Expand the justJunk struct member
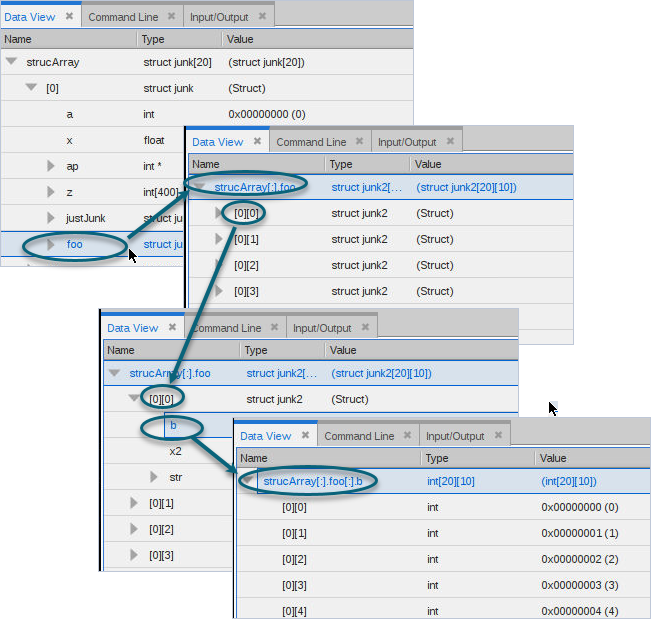This screenshot has height=623, width=651. coord(51,218)
